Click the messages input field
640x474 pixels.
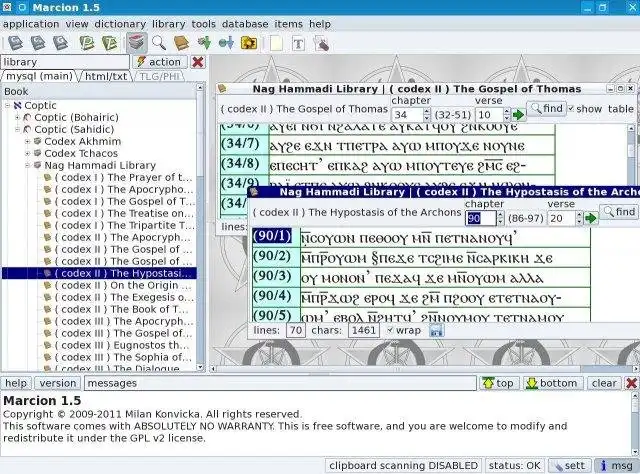[x=280, y=383]
